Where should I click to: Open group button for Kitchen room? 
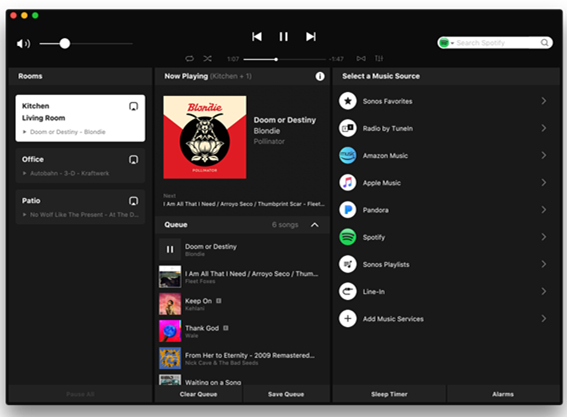[x=133, y=106]
